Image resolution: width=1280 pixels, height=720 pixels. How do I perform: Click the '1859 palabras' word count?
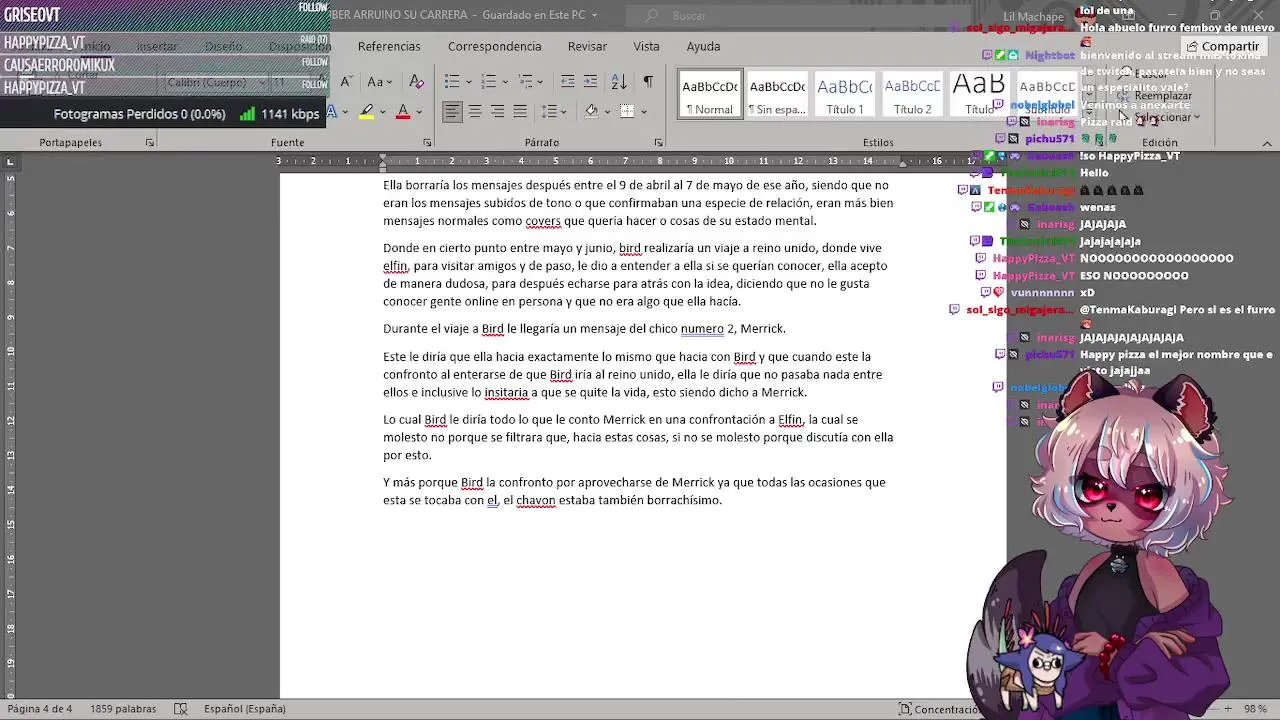click(123, 709)
